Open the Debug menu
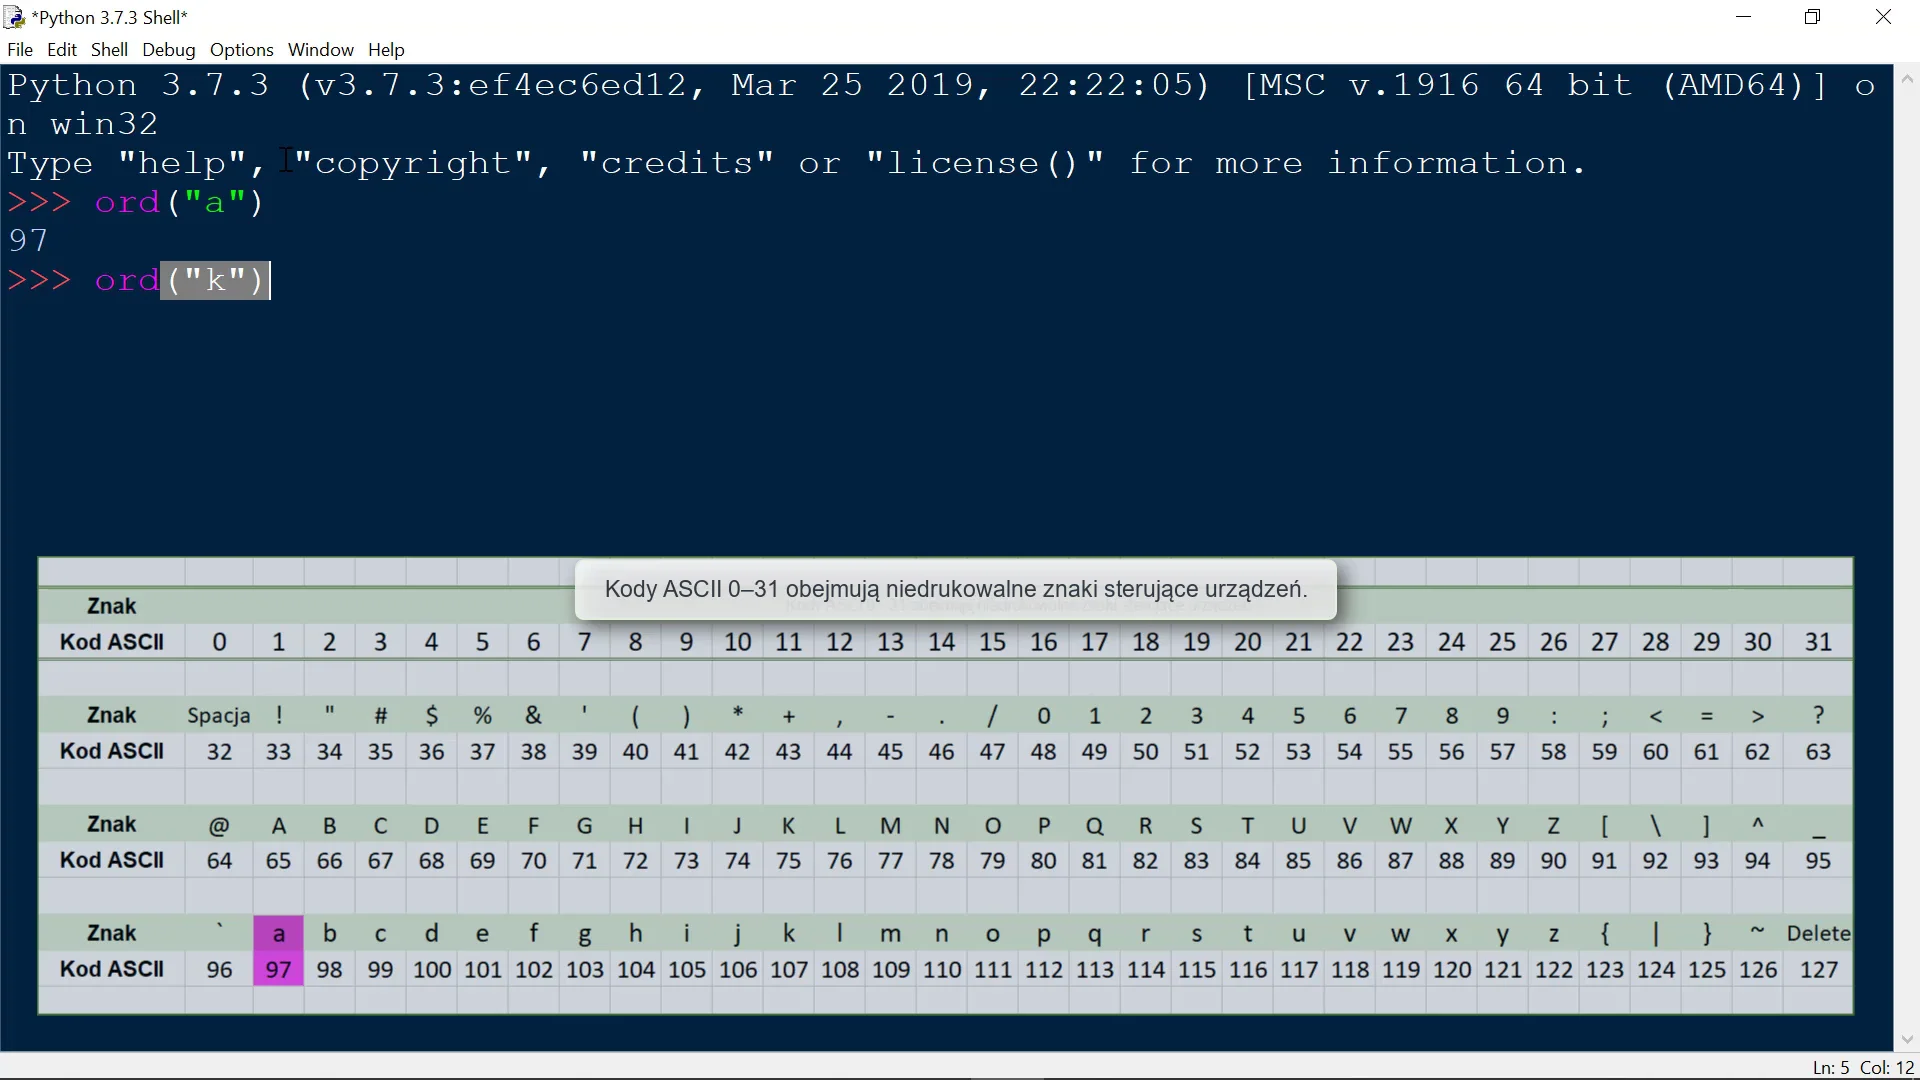1920x1080 pixels. point(168,50)
